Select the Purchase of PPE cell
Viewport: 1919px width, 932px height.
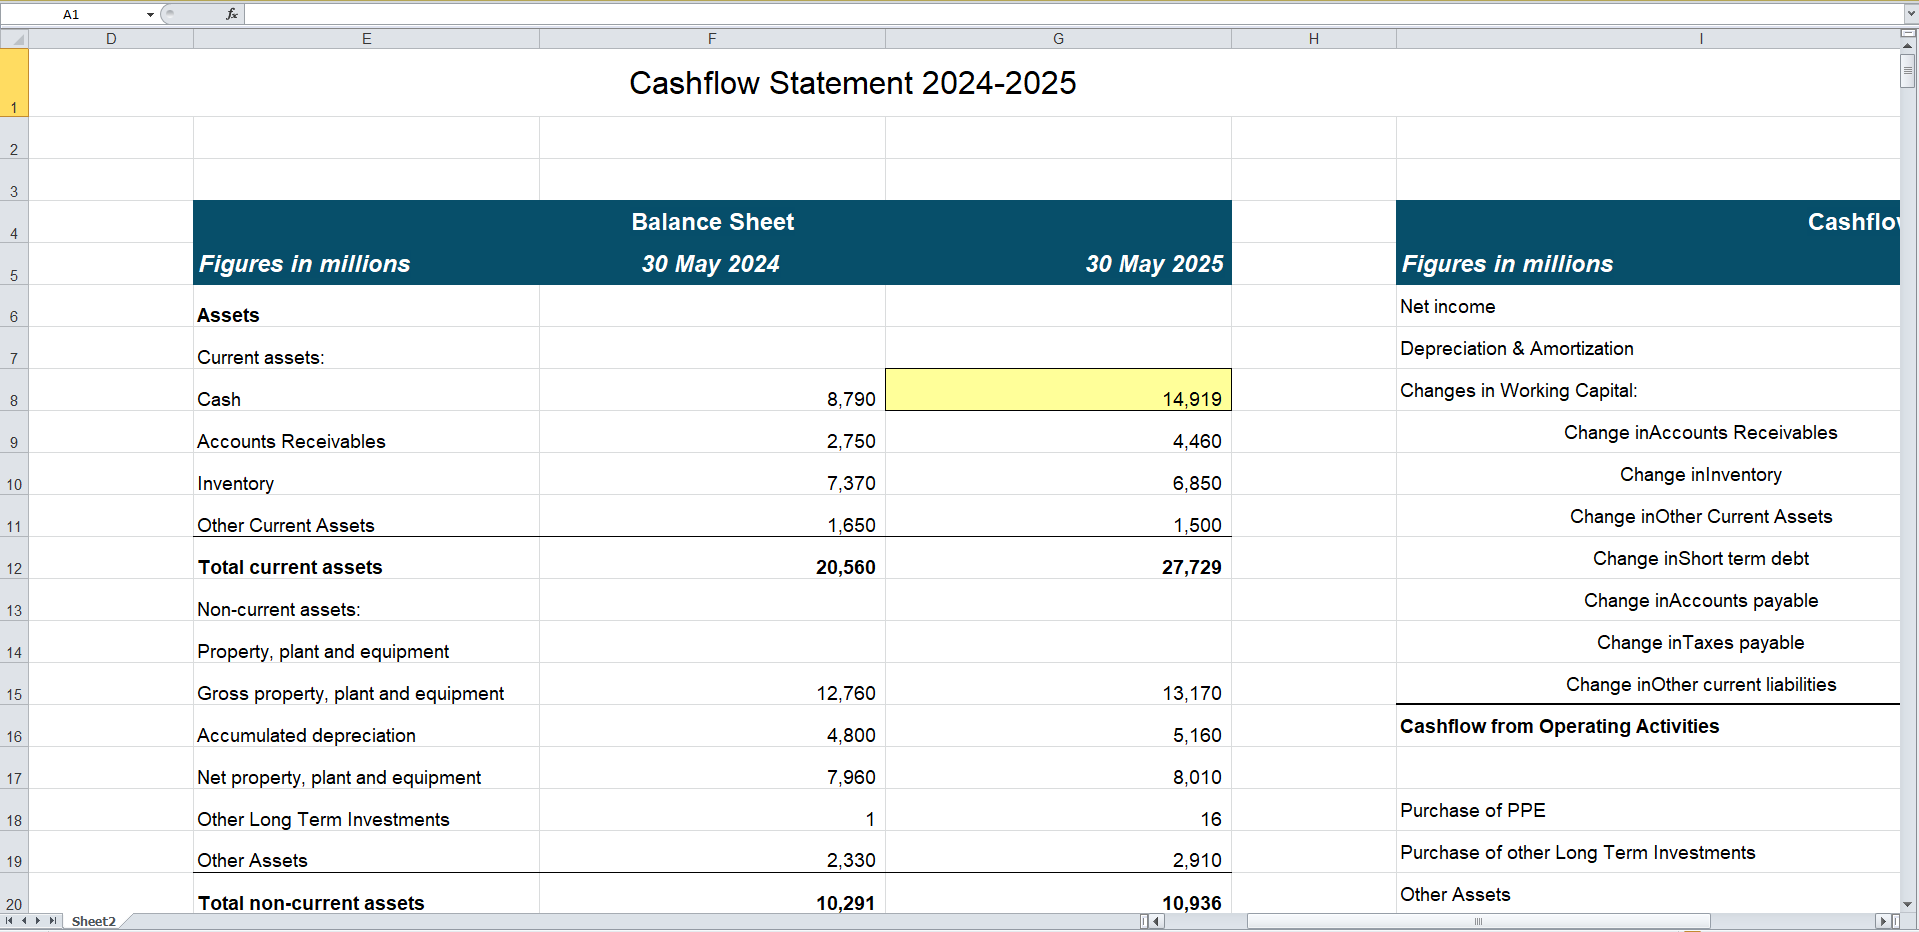(1648, 810)
